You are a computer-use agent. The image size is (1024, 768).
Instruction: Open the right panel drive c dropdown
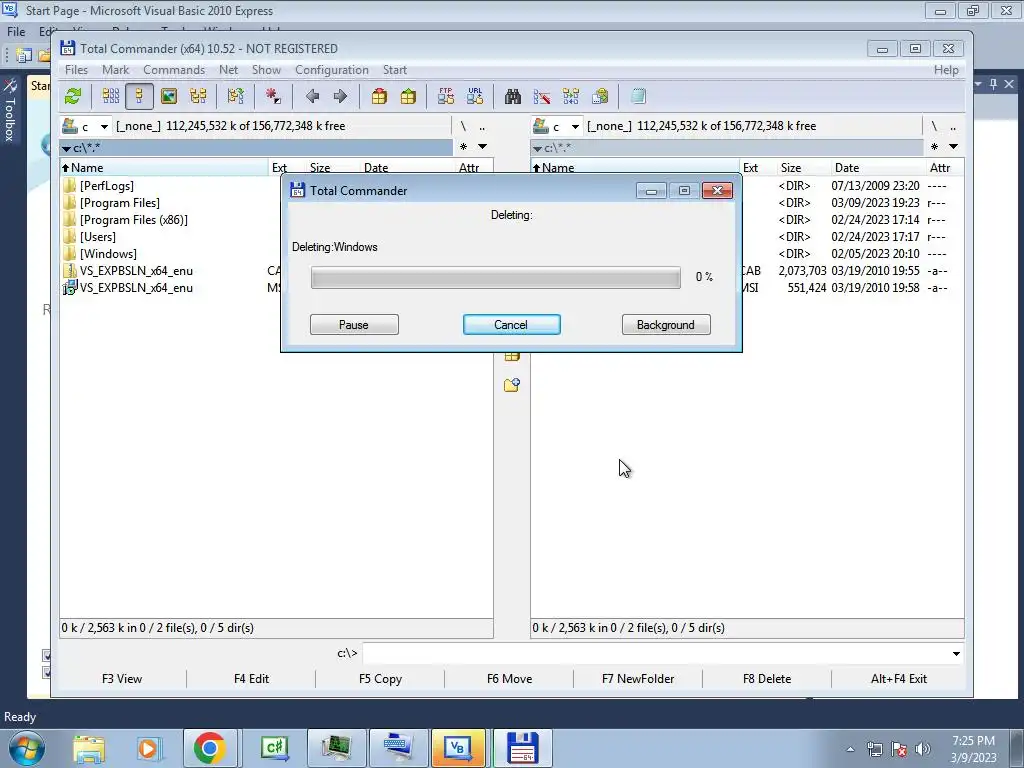[575, 126]
